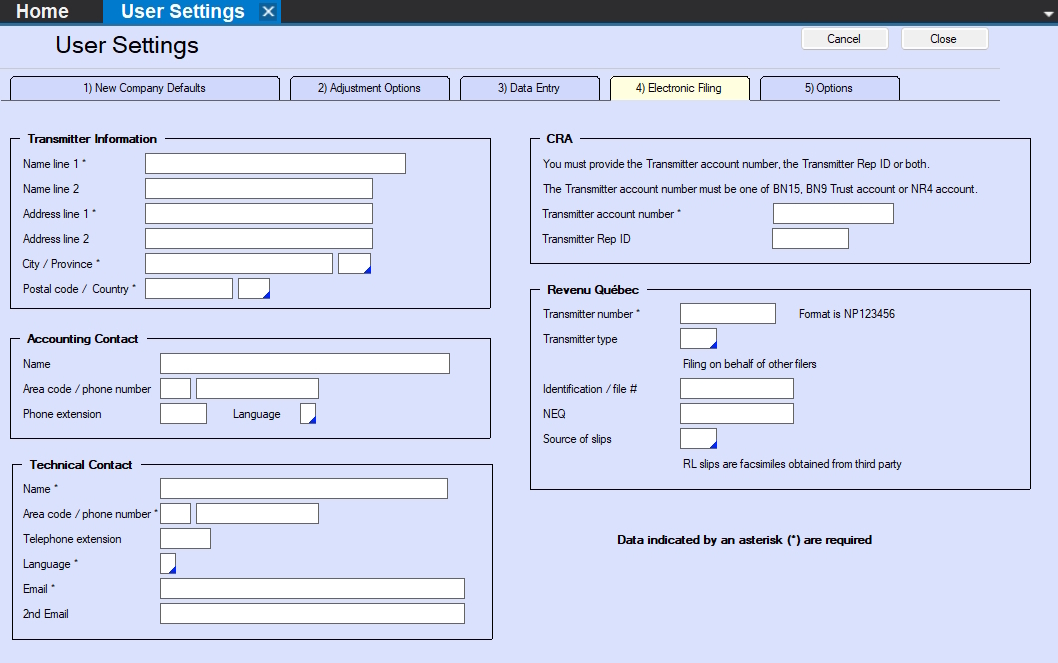The height and width of the screenshot is (663, 1058).
Task: Select the Revenu Québec Transmitter number field
Action: click(x=727, y=314)
